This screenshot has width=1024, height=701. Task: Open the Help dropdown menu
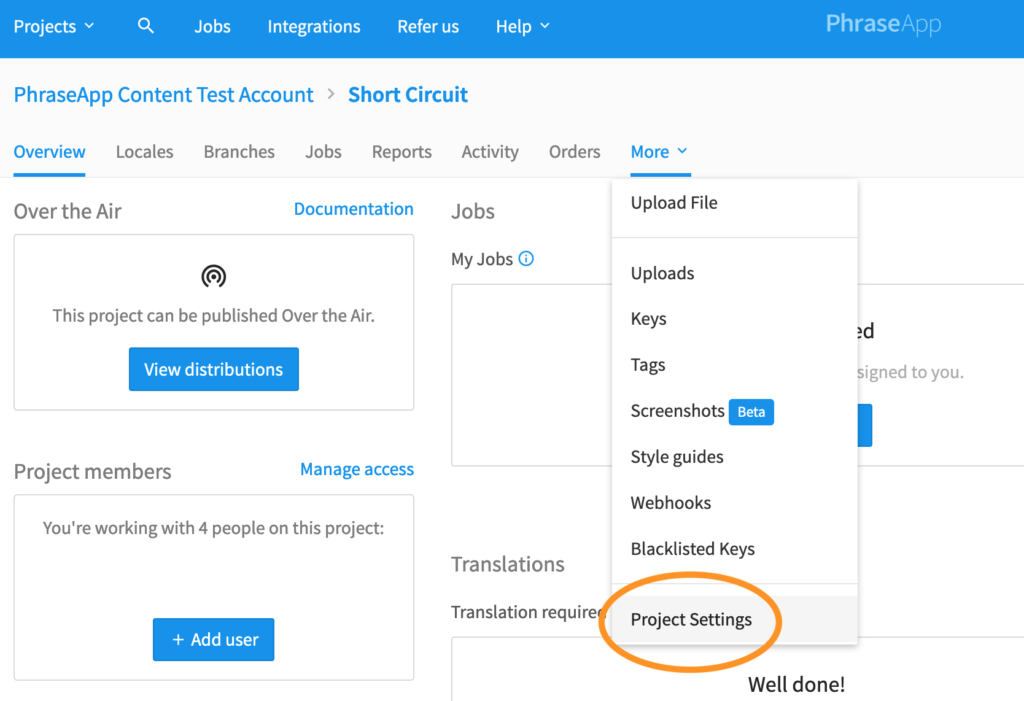[522, 26]
